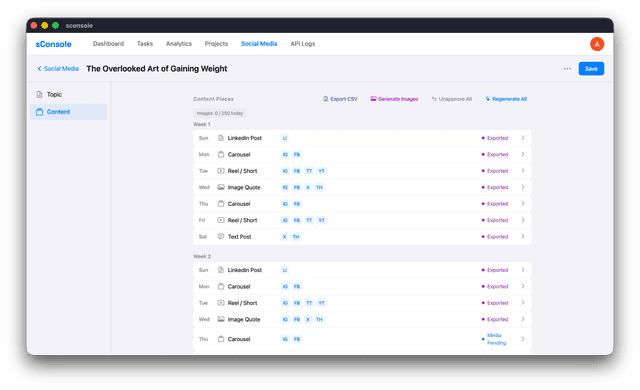The height and width of the screenshot is (390, 640).
Task: Click the Generate Images picture icon
Action: click(373, 99)
